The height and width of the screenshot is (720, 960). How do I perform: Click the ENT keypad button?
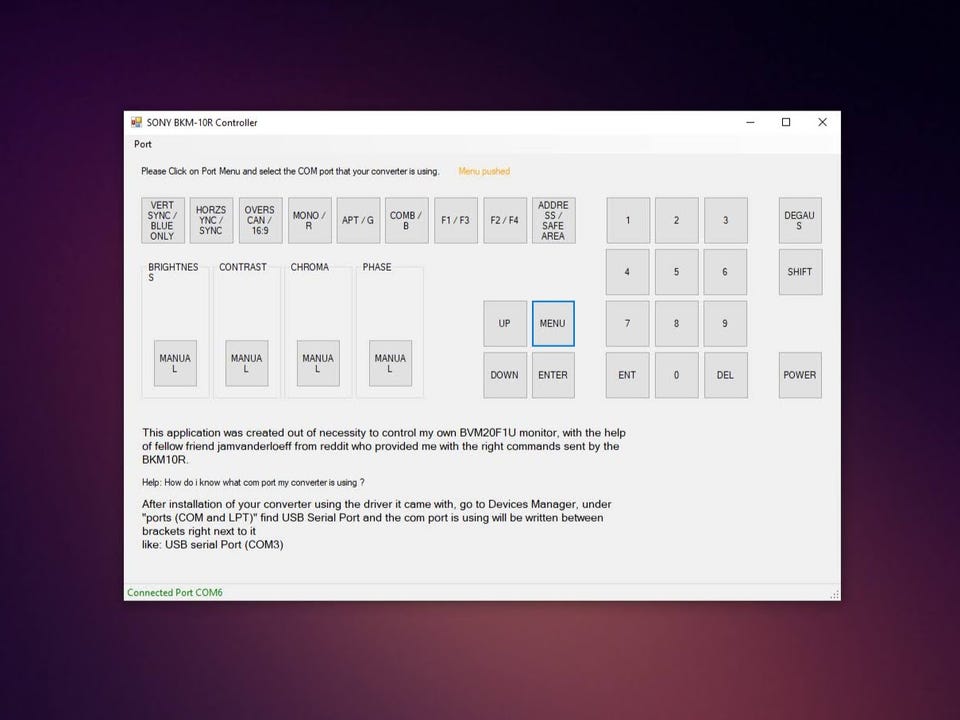(628, 375)
